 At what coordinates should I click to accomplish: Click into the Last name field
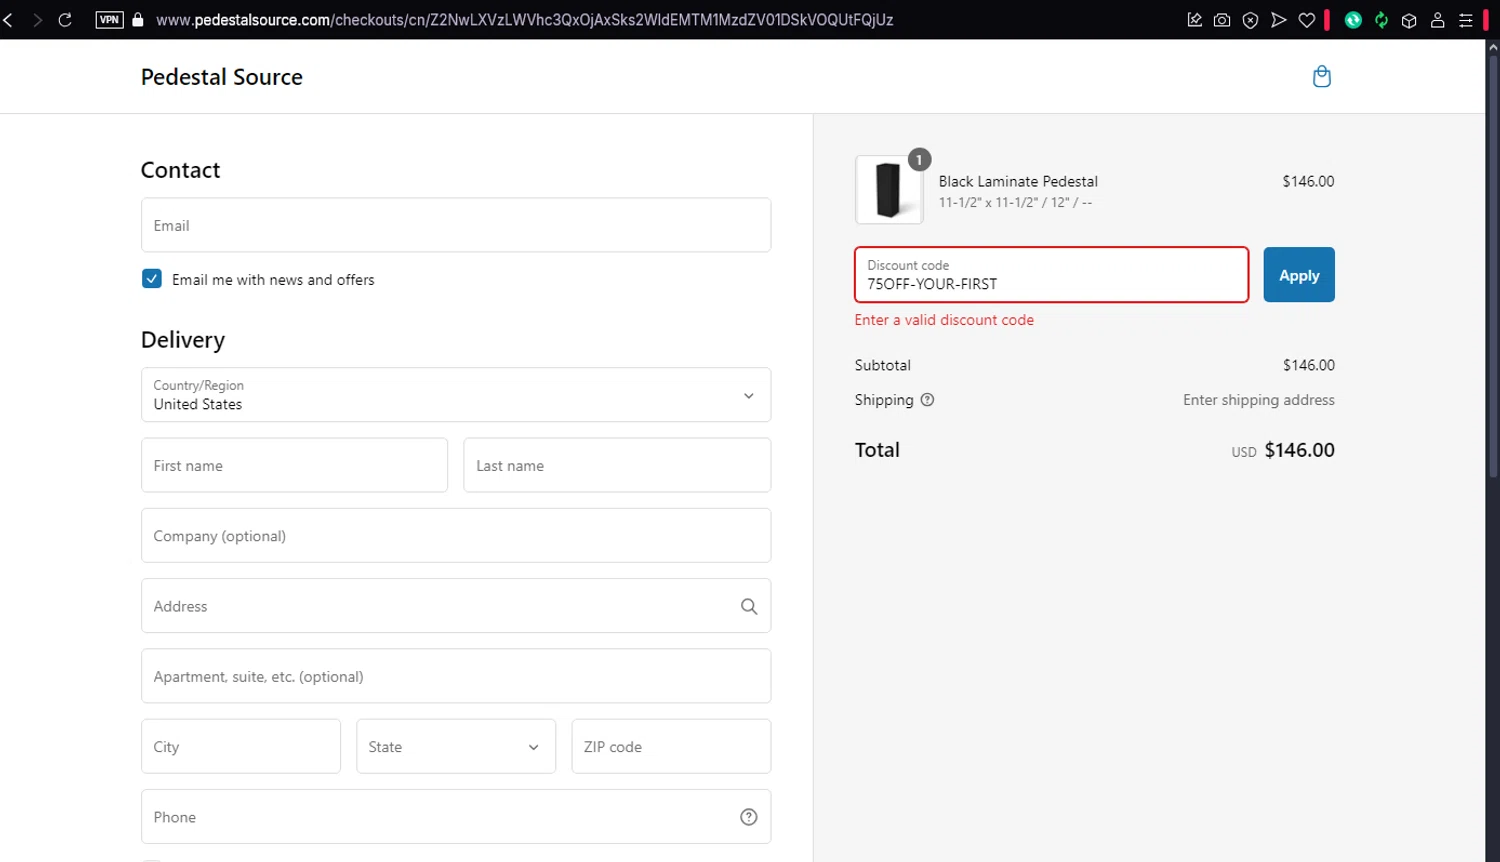pyautogui.click(x=617, y=465)
